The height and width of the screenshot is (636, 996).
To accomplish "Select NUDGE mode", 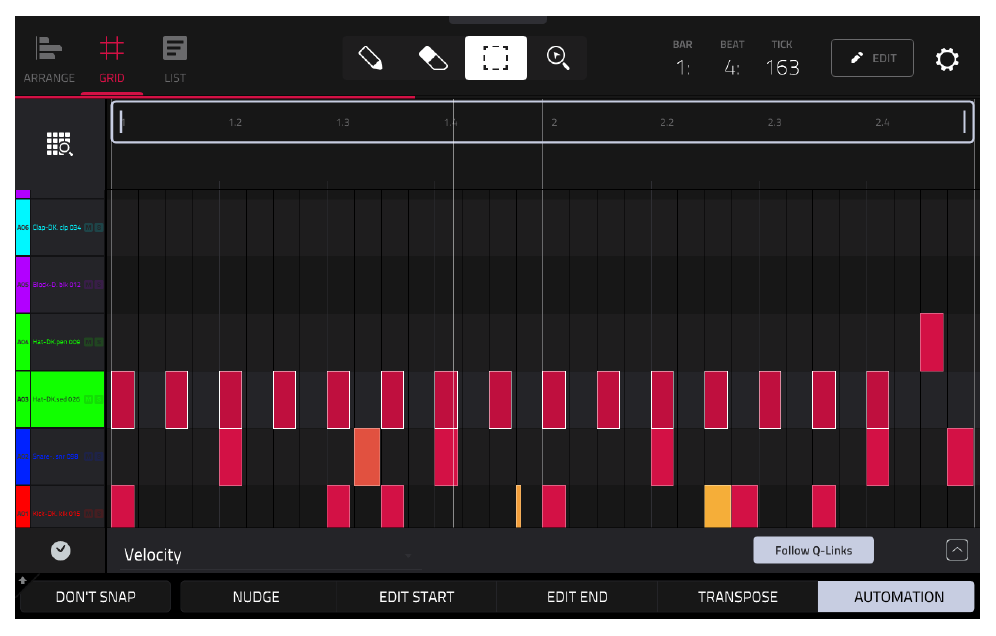I will (256, 597).
